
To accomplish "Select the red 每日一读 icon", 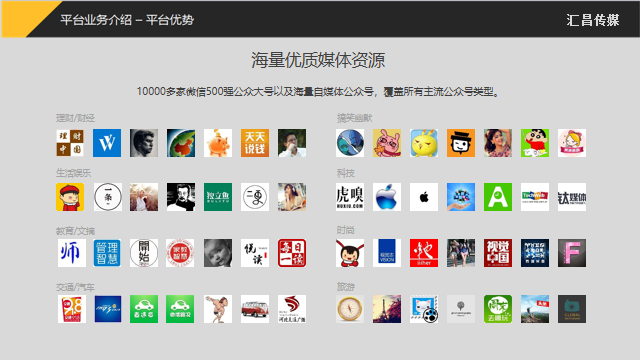I will click(x=292, y=253).
